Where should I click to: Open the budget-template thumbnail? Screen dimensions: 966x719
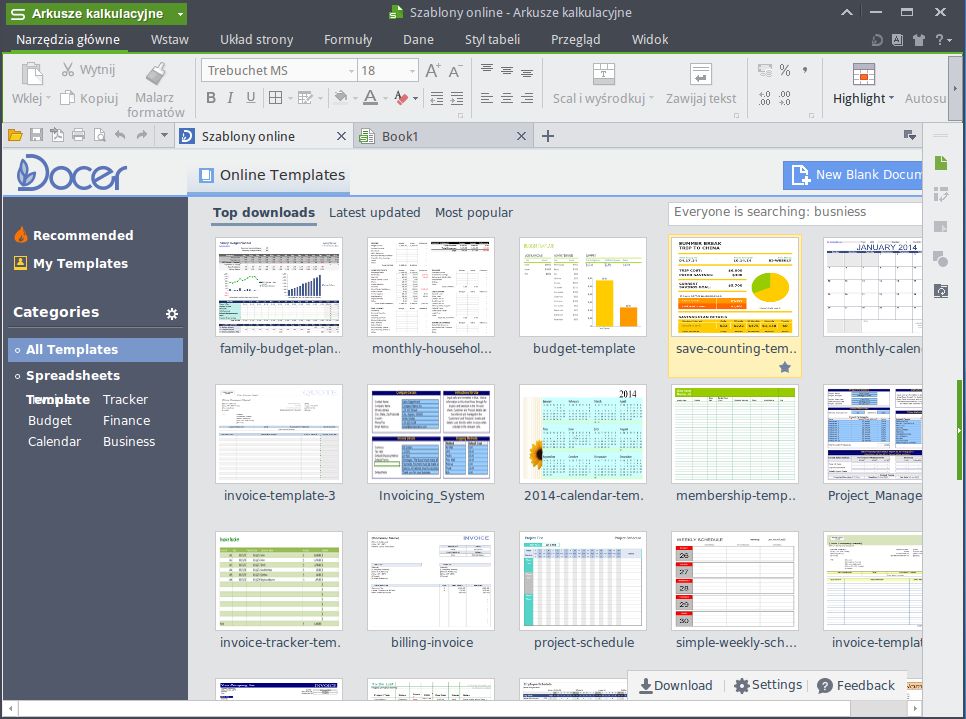(x=583, y=286)
